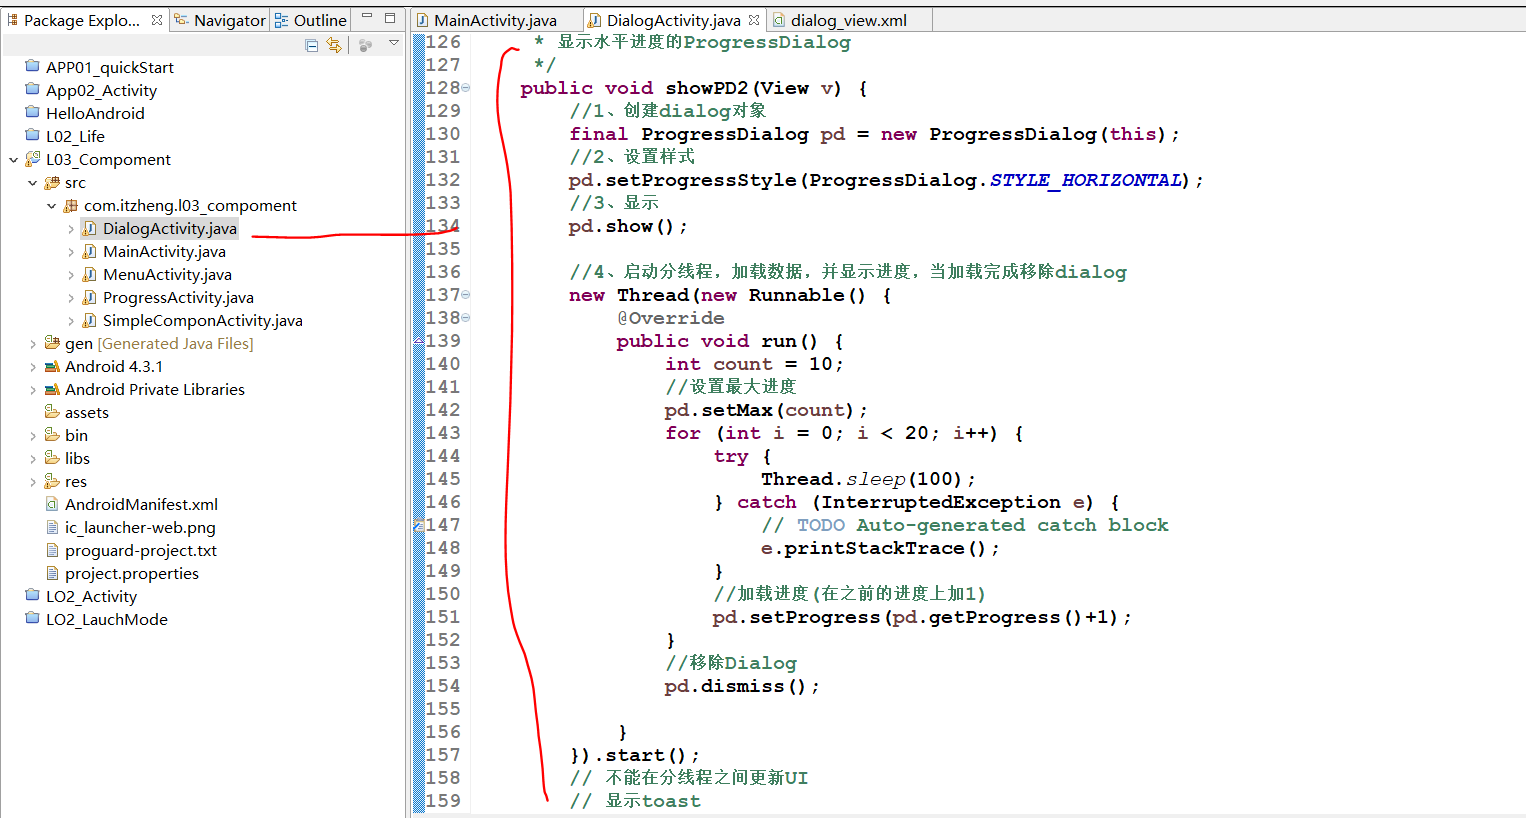Screen dimensions: 1526x818
Task: Collapse the L03_Compoment project node
Action: [13, 159]
